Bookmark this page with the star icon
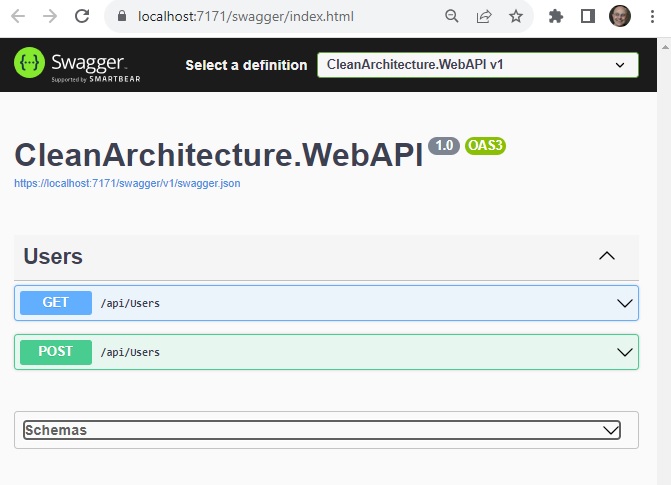The width and height of the screenshot is (671, 485). tap(516, 16)
